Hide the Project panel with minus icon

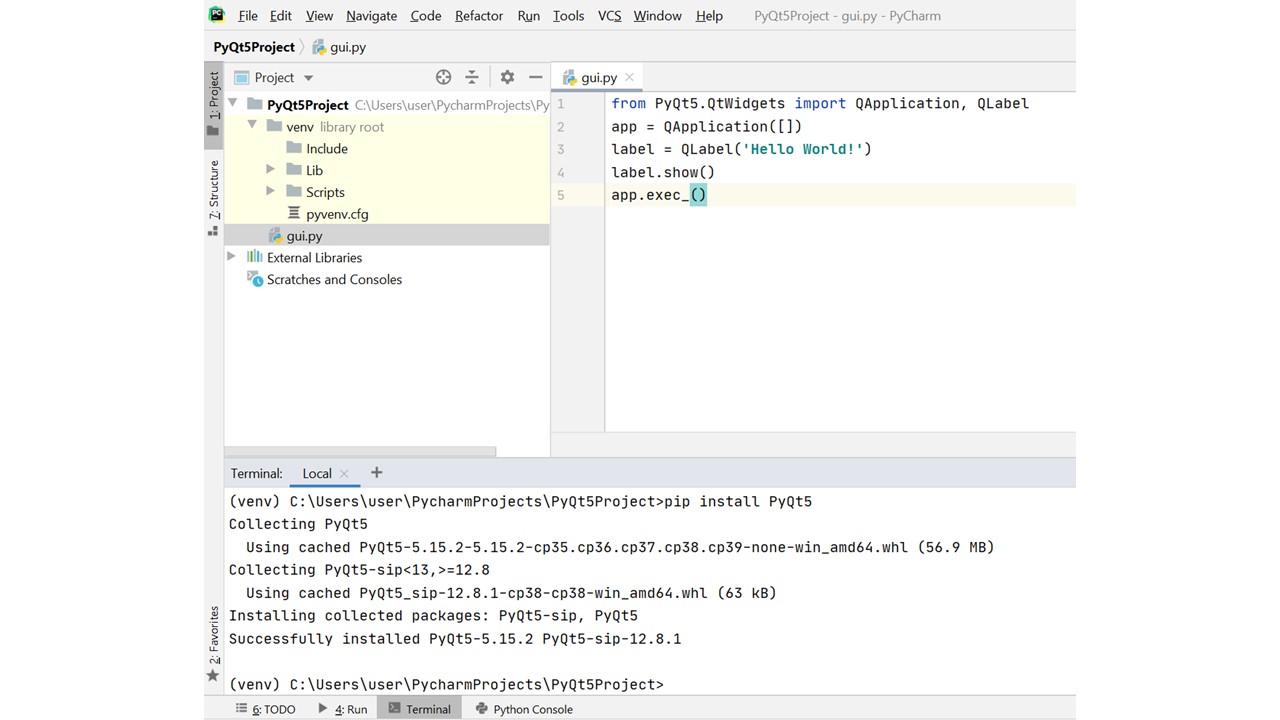535,77
